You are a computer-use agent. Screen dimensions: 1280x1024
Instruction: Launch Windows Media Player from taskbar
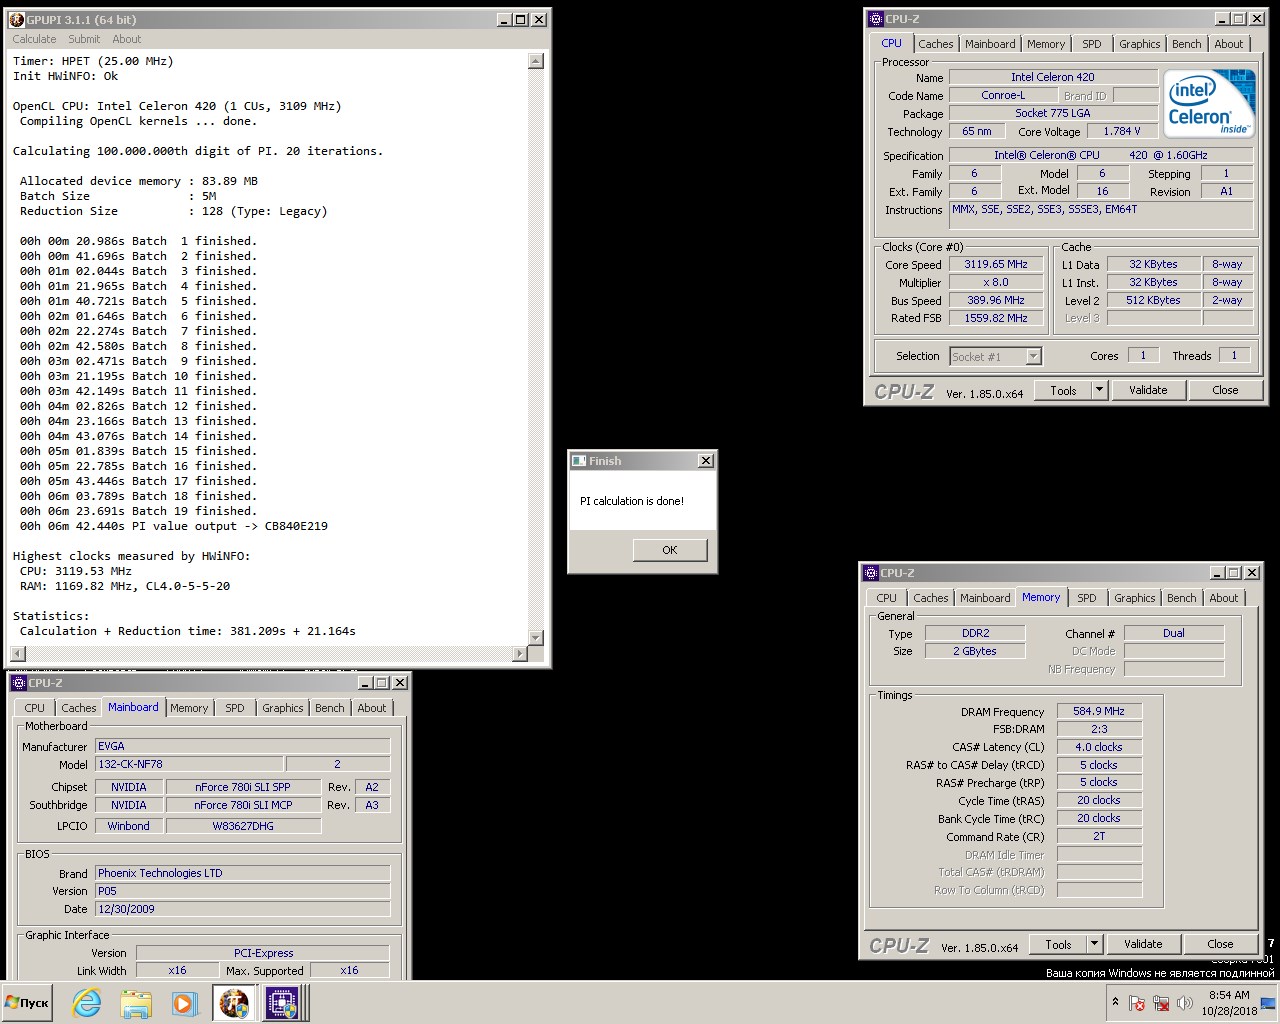(x=184, y=1003)
